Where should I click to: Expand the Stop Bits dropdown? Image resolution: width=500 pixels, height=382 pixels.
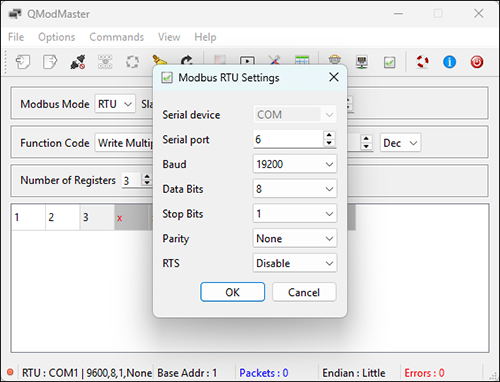(x=295, y=214)
